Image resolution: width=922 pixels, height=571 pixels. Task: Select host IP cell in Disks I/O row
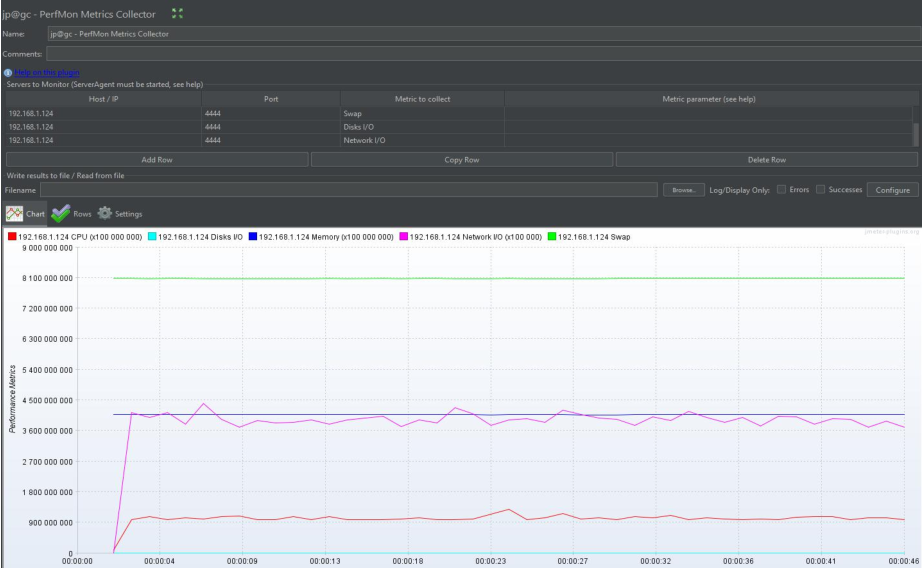tap(103, 127)
